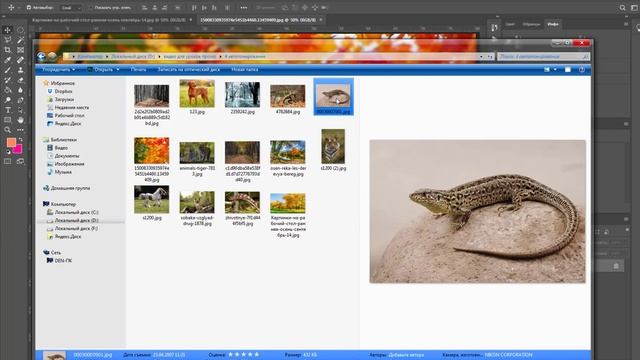The width and height of the screenshot is (640, 360).
Task: Select the Healing Brush bandage tool
Action: [x=20, y=60]
